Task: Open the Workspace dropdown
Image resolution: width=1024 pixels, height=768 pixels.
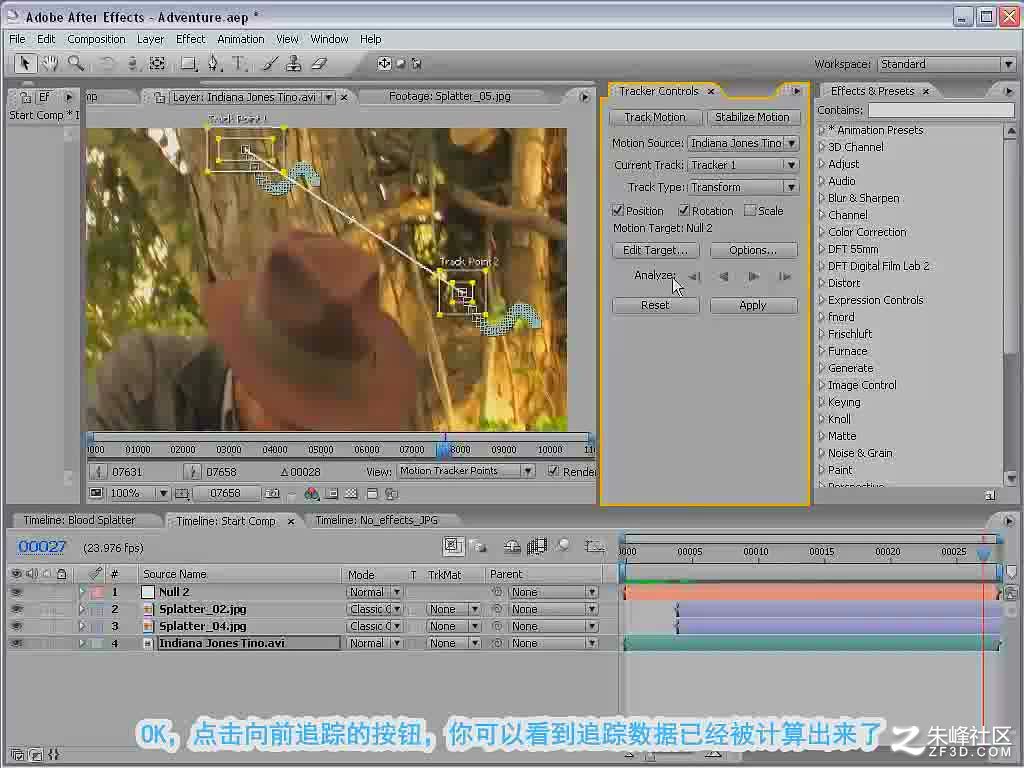Action: (946, 64)
